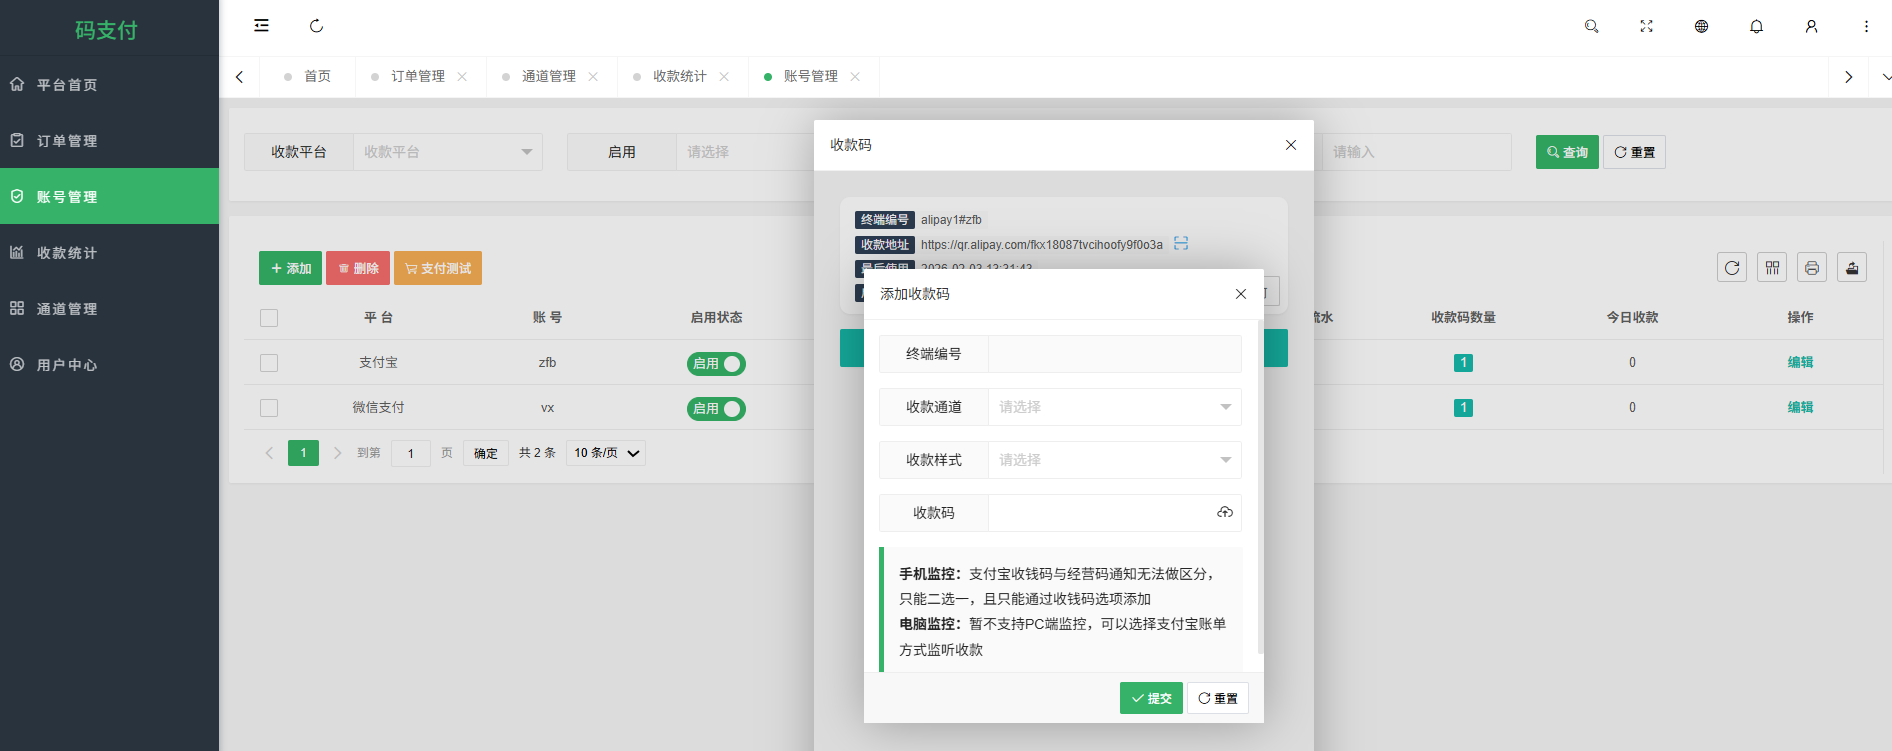Open the 收款通道 dropdown in the dialog

click(x=1115, y=407)
